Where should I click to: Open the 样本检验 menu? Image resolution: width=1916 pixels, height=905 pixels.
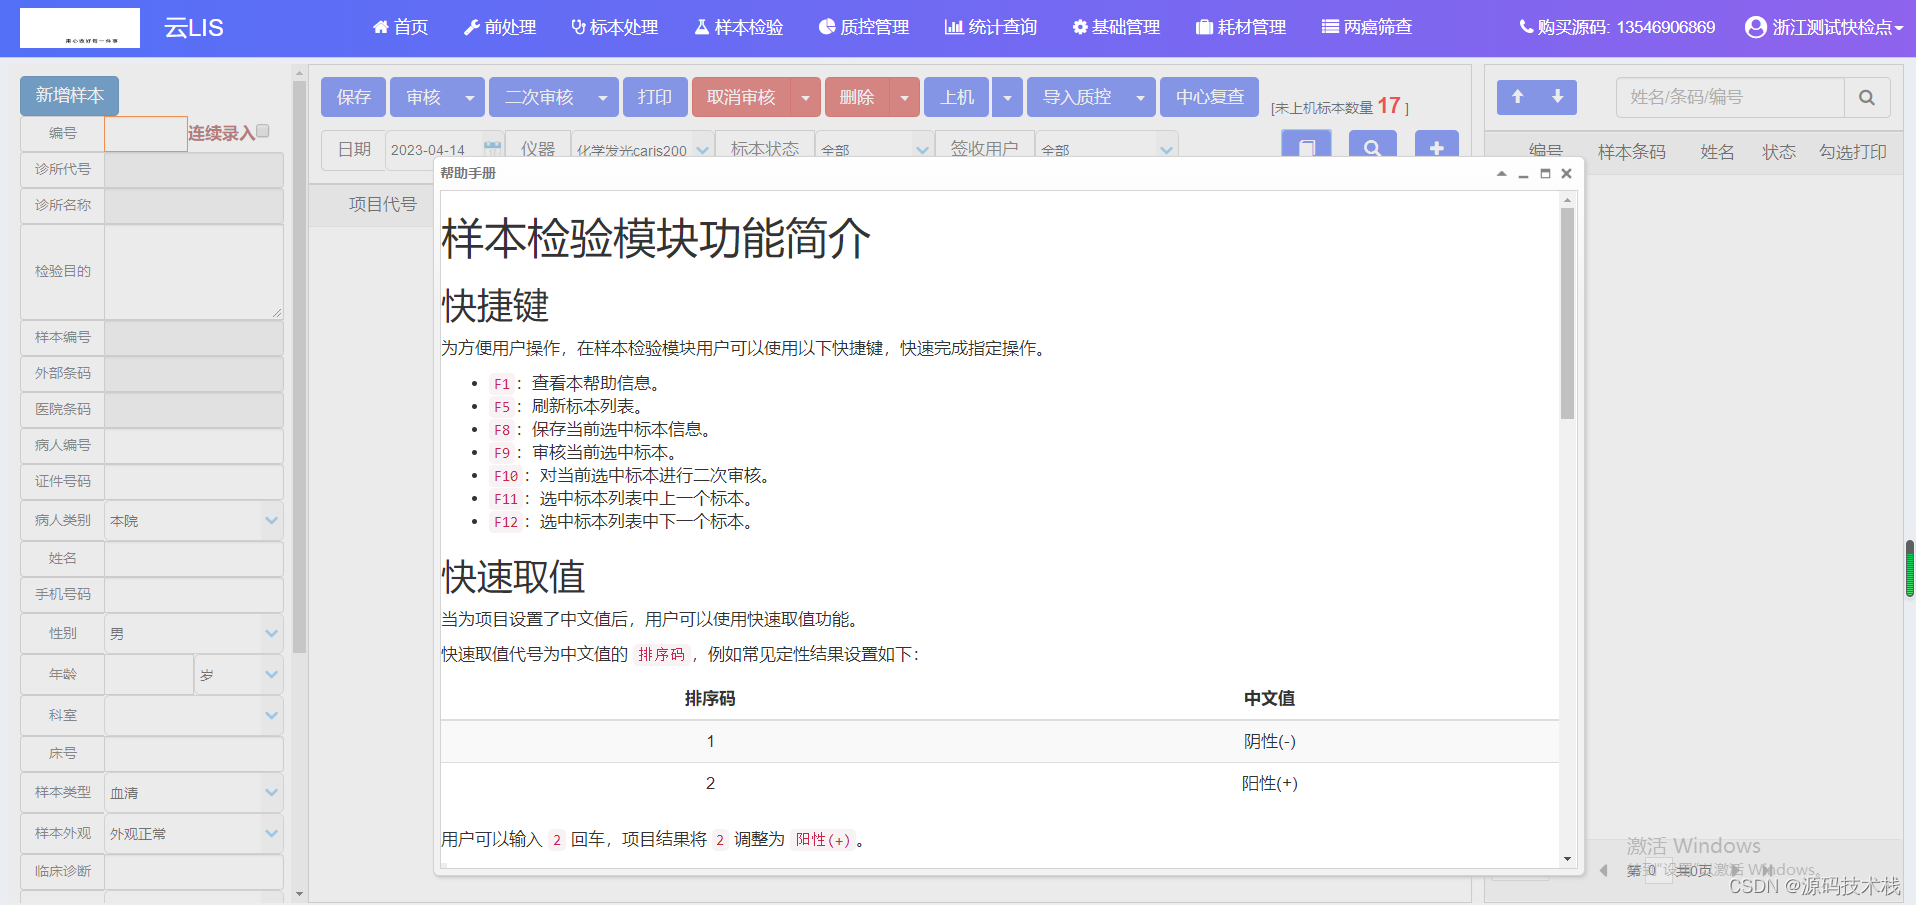click(739, 27)
